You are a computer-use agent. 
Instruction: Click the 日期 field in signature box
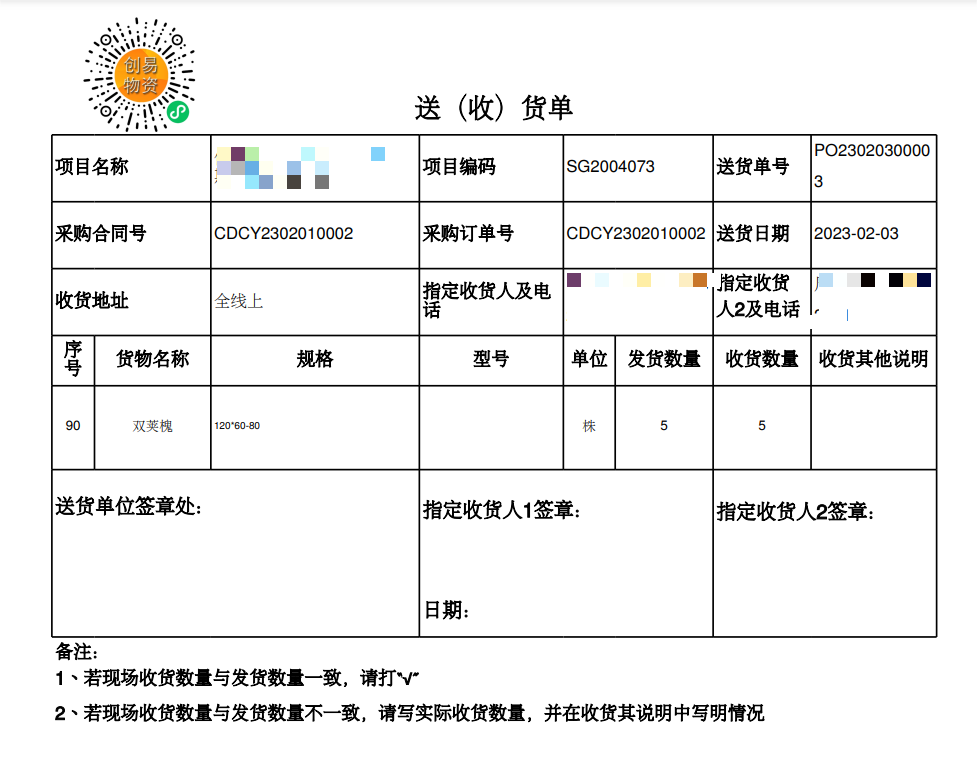pos(447,610)
